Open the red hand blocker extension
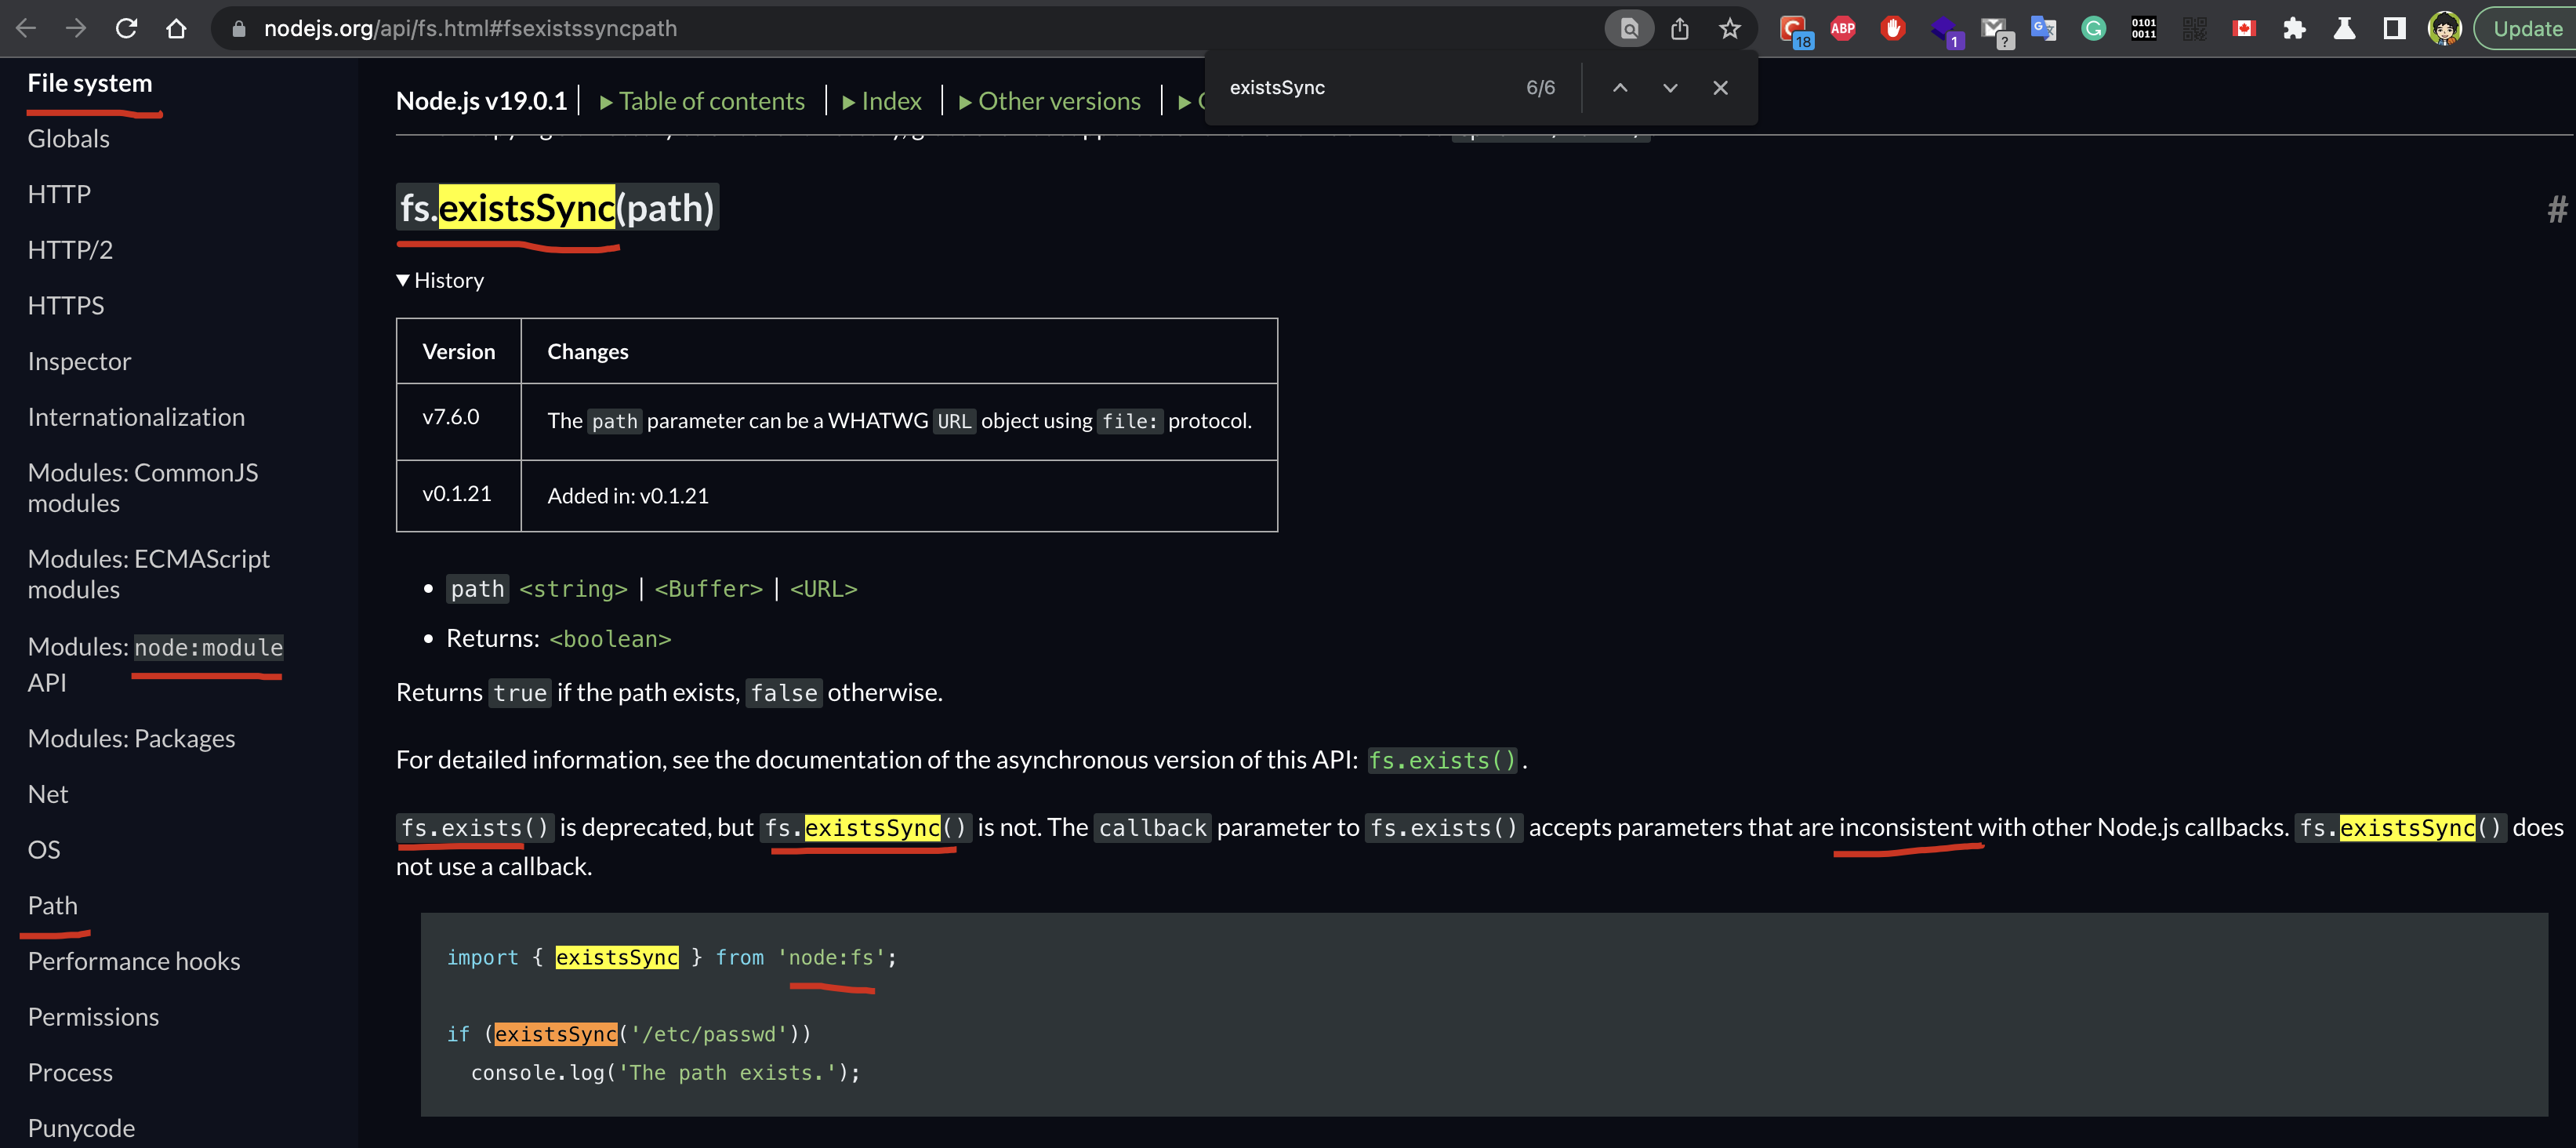Image resolution: width=2576 pixels, height=1148 pixels. [x=1893, y=29]
